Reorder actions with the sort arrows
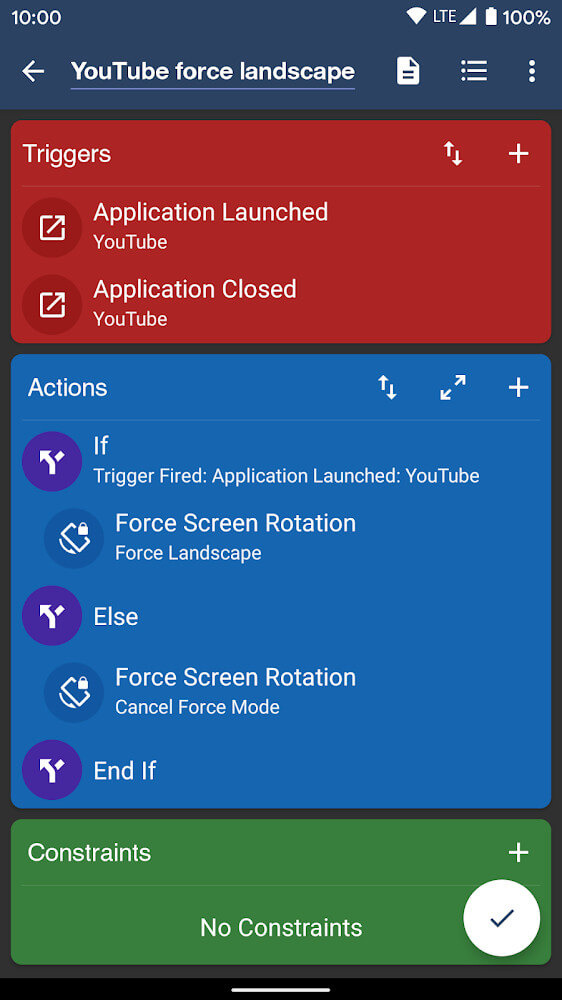Screen dimensions: 562x1000 pyautogui.click(x=387, y=387)
